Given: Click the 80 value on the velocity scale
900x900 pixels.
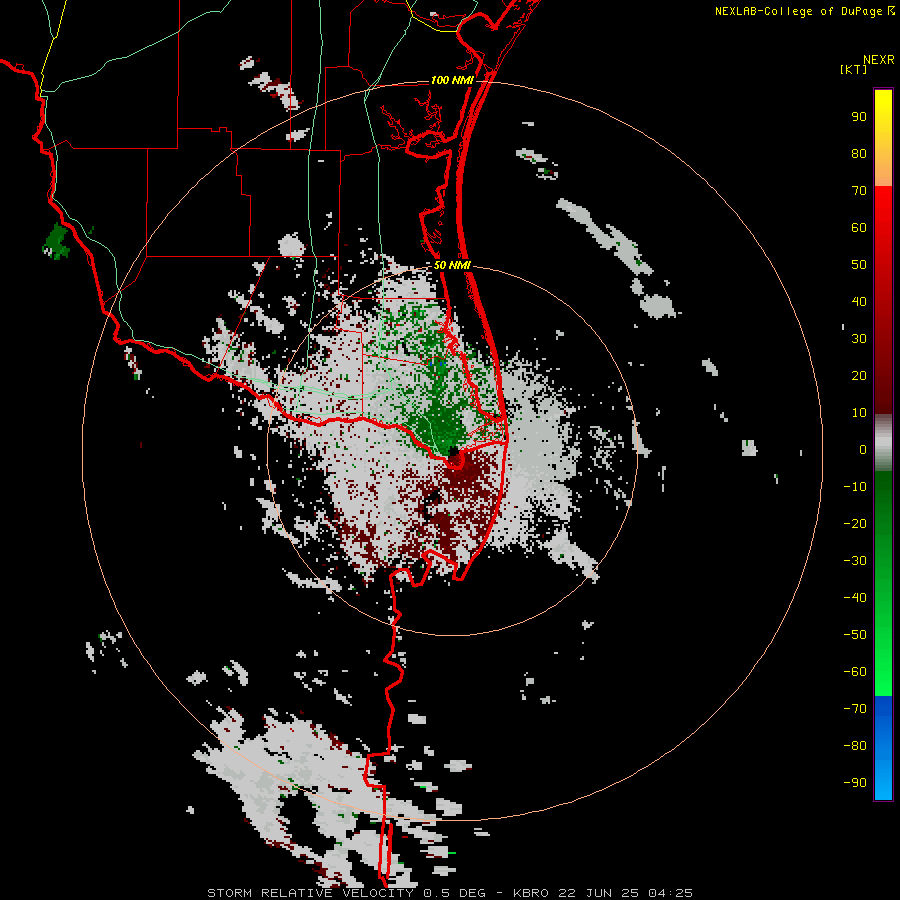Looking at the screenshot, I should 859,154.
